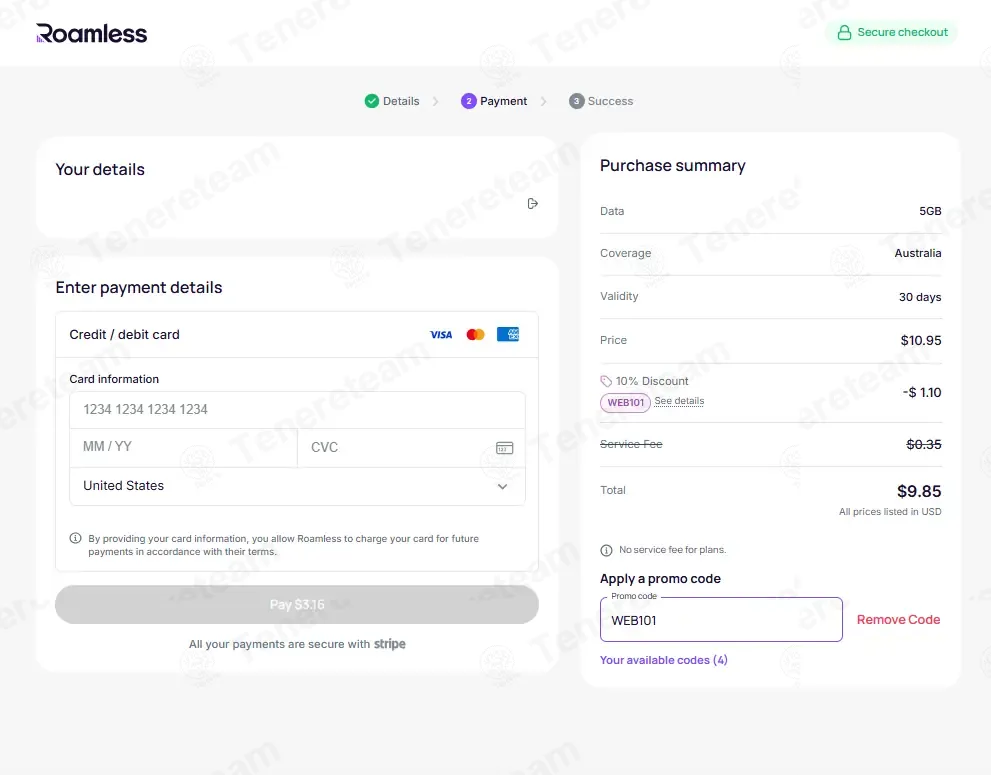991x775 pixels.
Task: Click info icon next to No service fee
Action: point(606,550)
